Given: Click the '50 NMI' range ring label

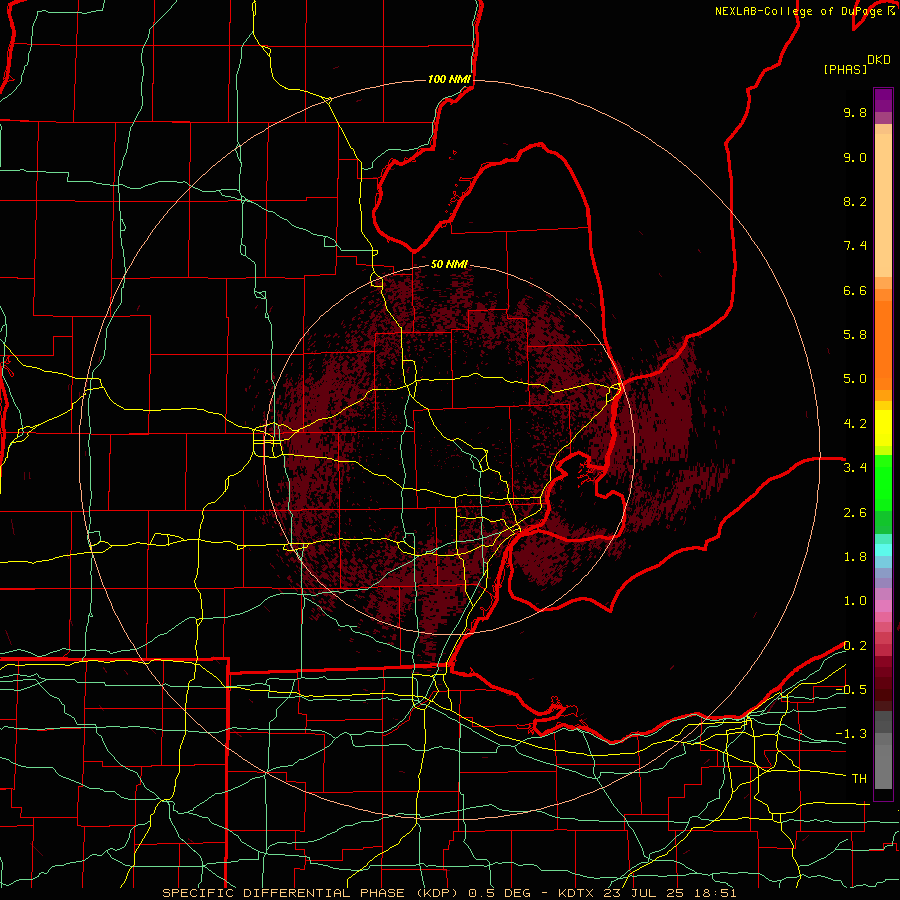Looking at the screenshot, I should point(449,265).
